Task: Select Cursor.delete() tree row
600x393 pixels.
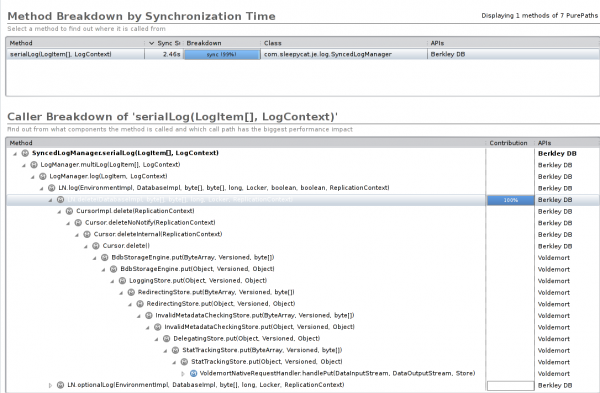Action: 126,246
